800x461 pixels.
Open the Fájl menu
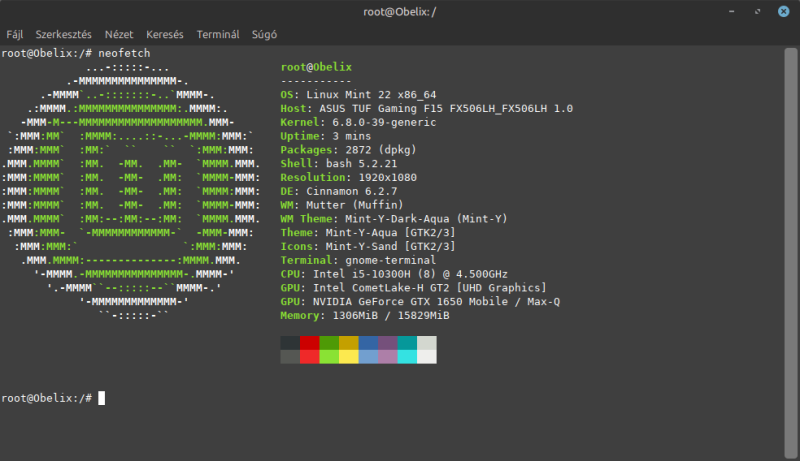(14, 35)
